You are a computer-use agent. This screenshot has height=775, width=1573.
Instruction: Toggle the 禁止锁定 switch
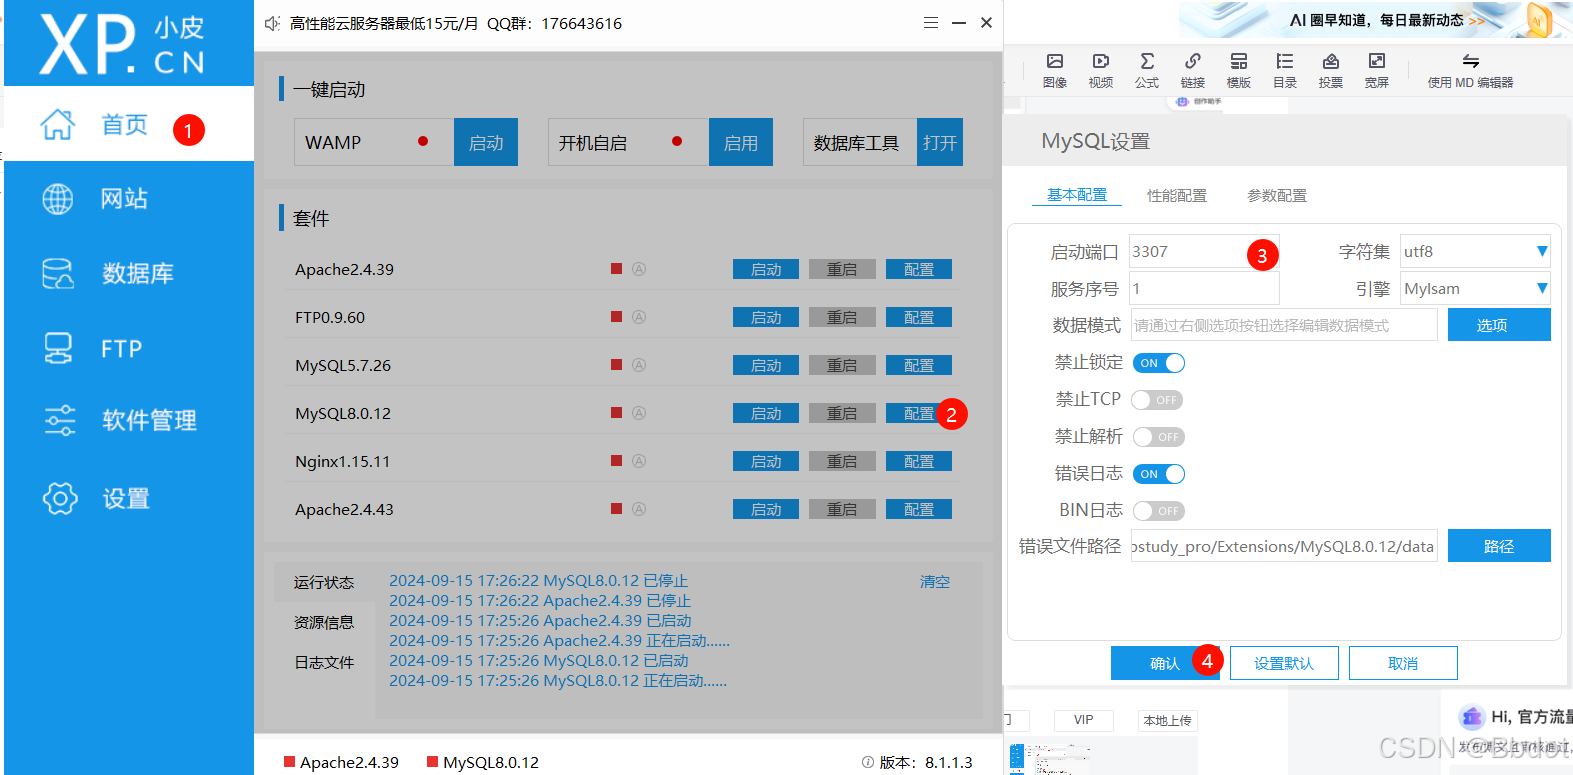pos(1159,363)
